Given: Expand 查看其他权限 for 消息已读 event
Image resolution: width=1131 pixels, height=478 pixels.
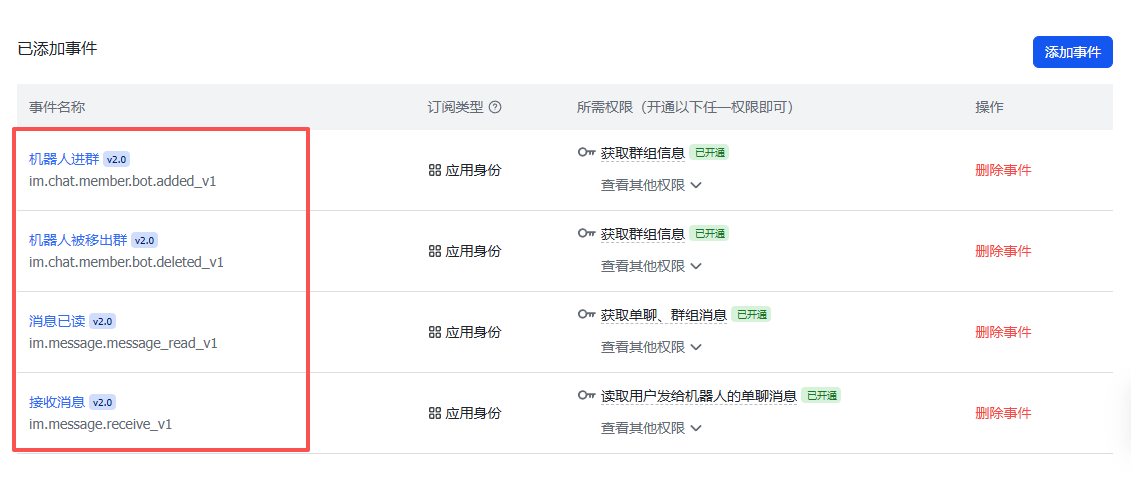Looking at the screenshot, I should [x=651, y=347].
